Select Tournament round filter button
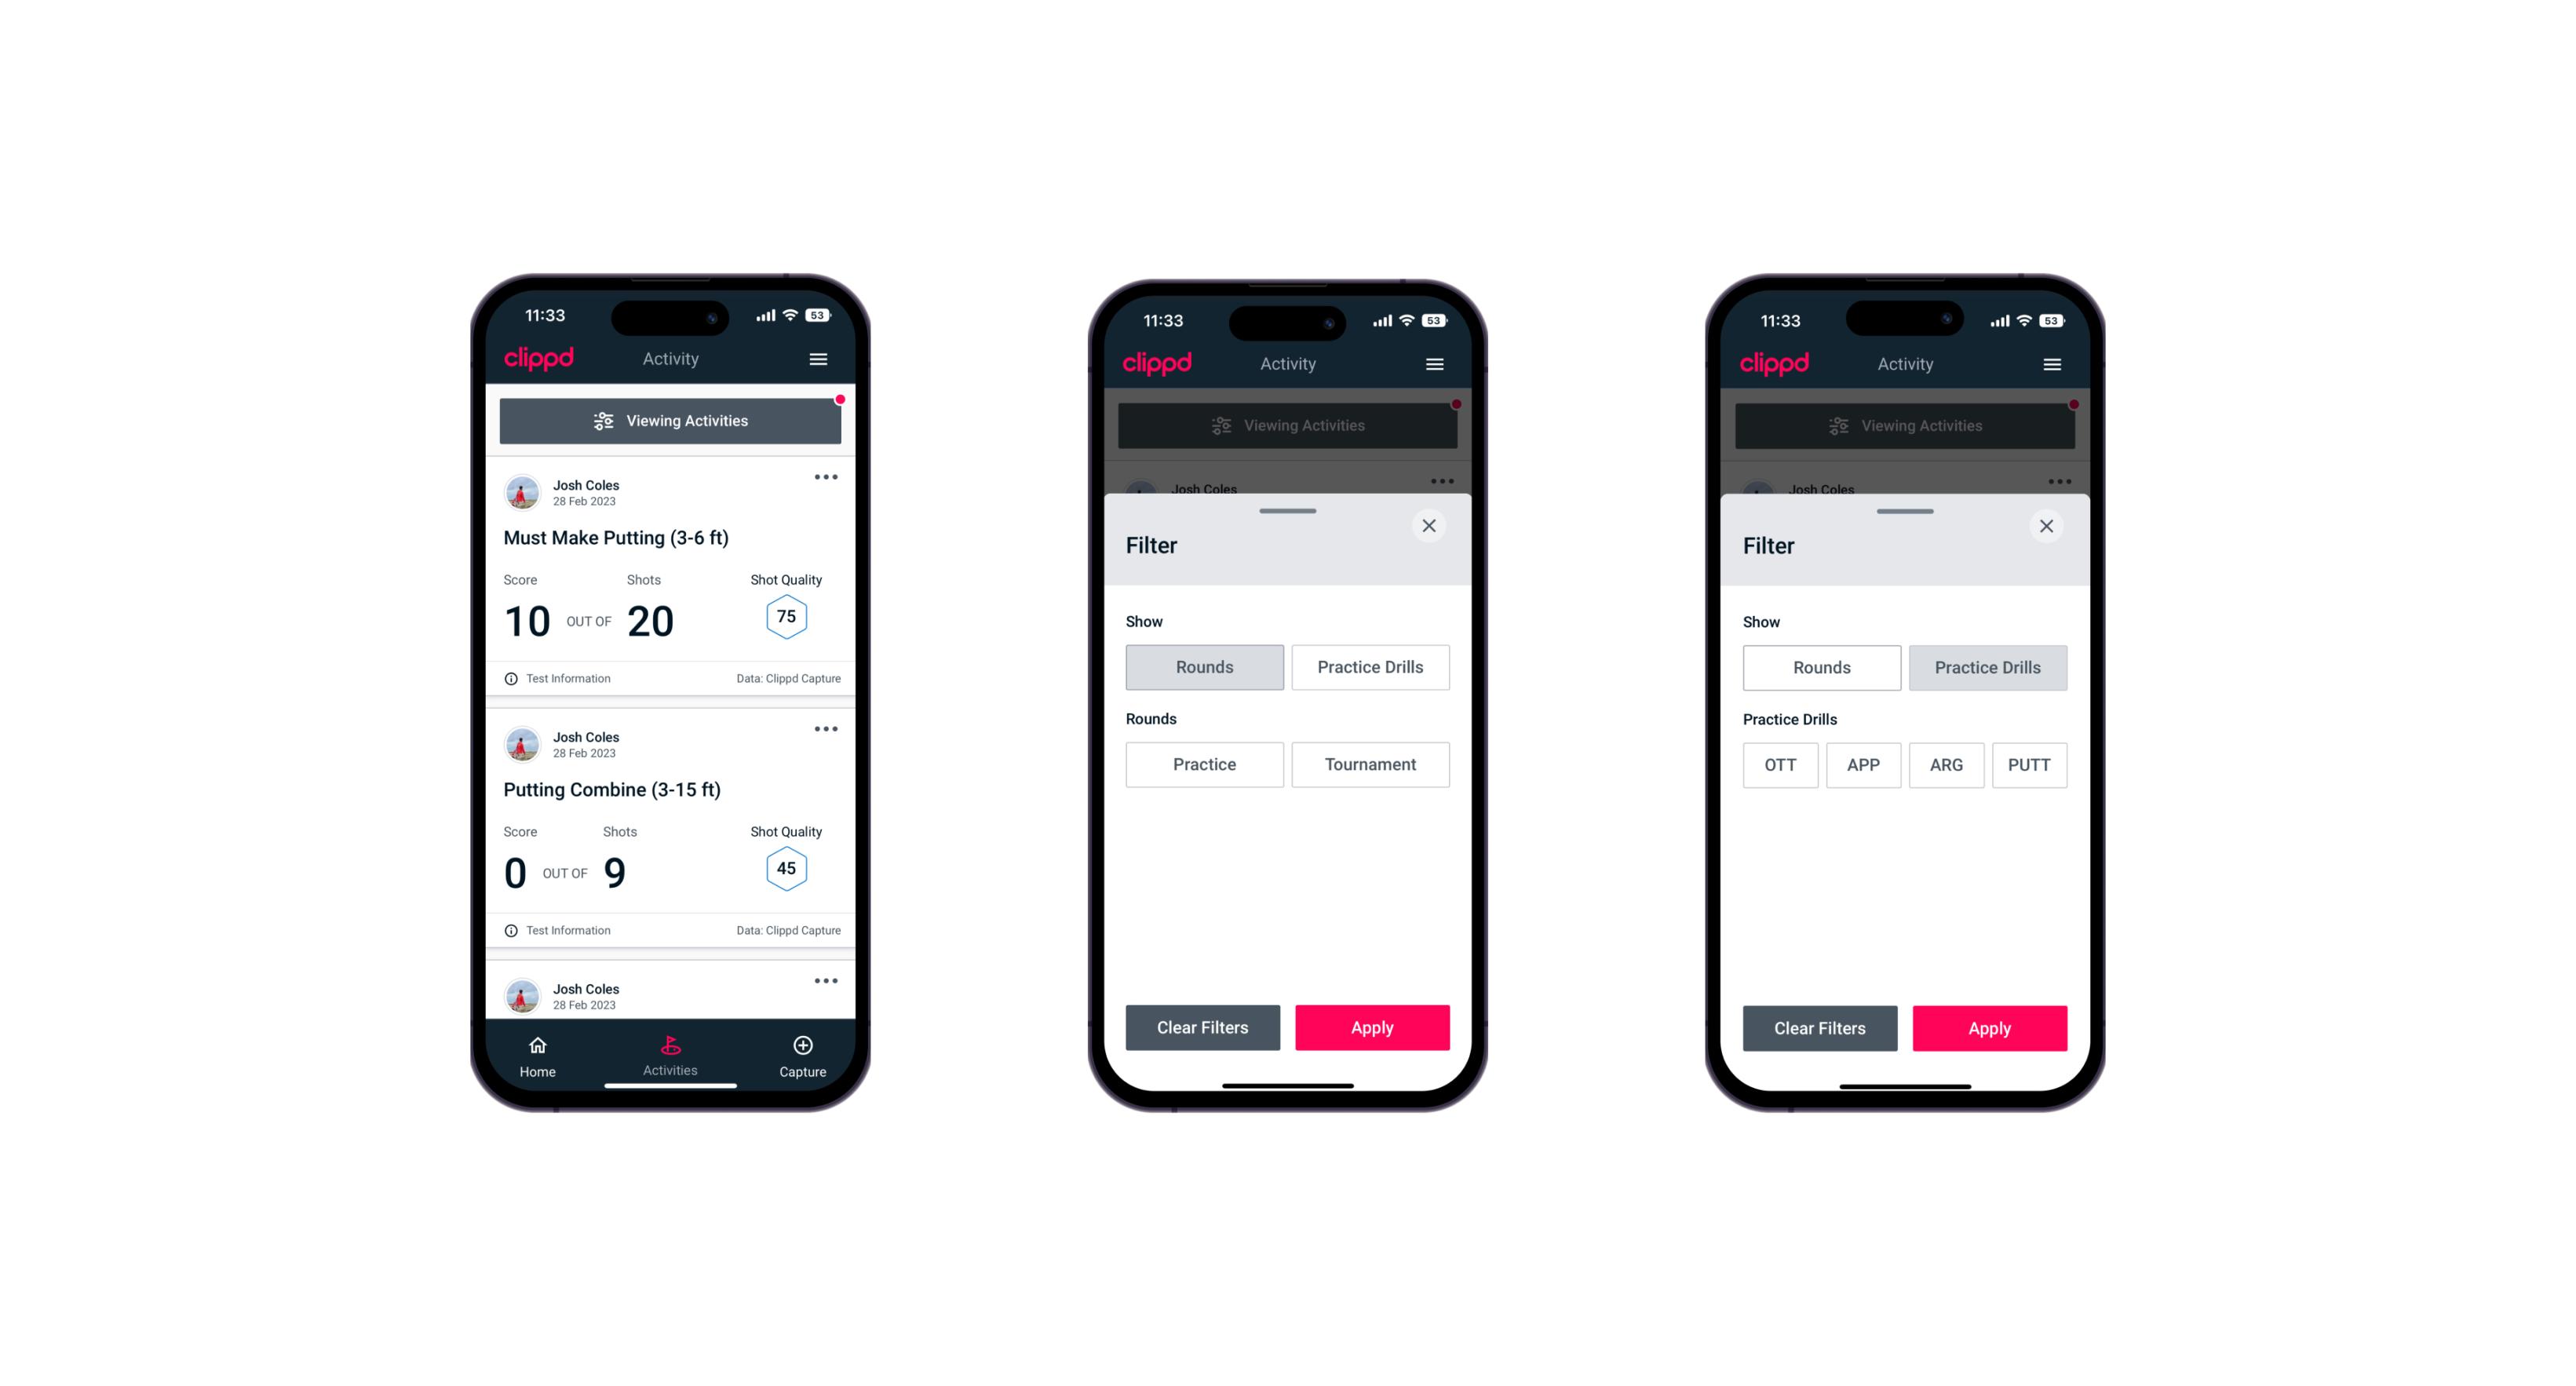2576x1386 pixels. 1370,763
